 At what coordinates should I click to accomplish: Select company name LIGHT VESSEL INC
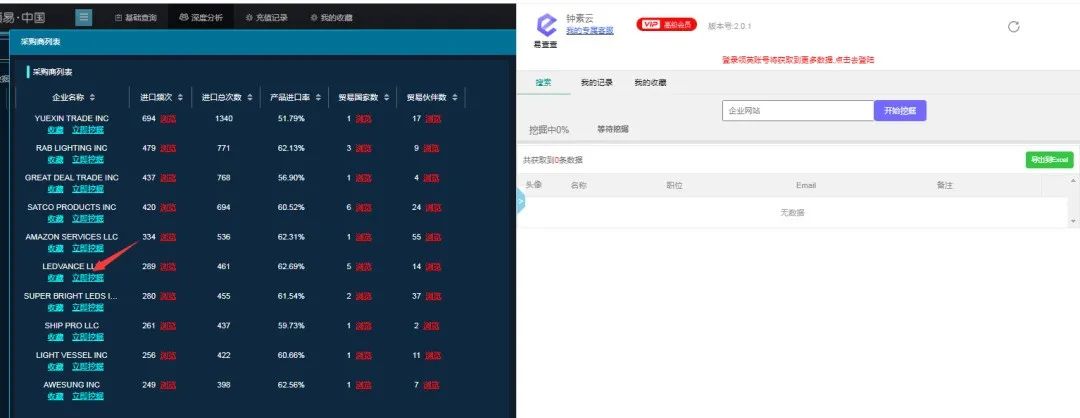[72, 355]
